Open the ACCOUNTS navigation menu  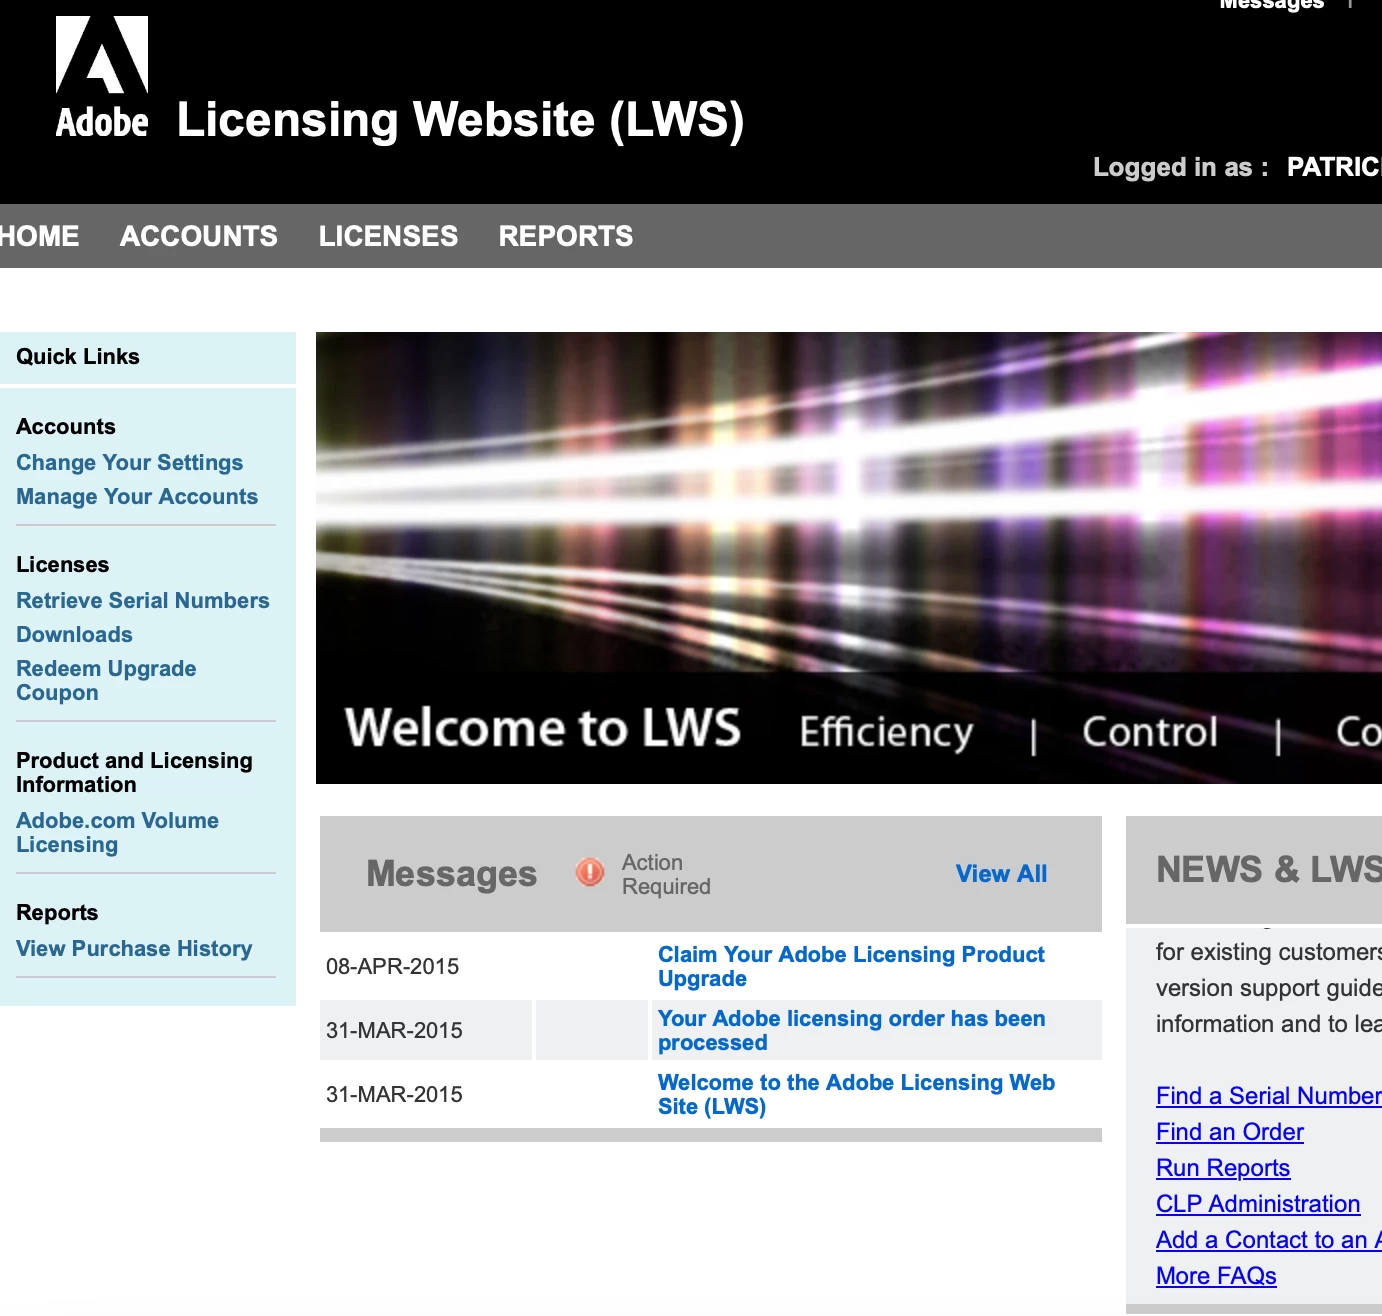[199, 236]
